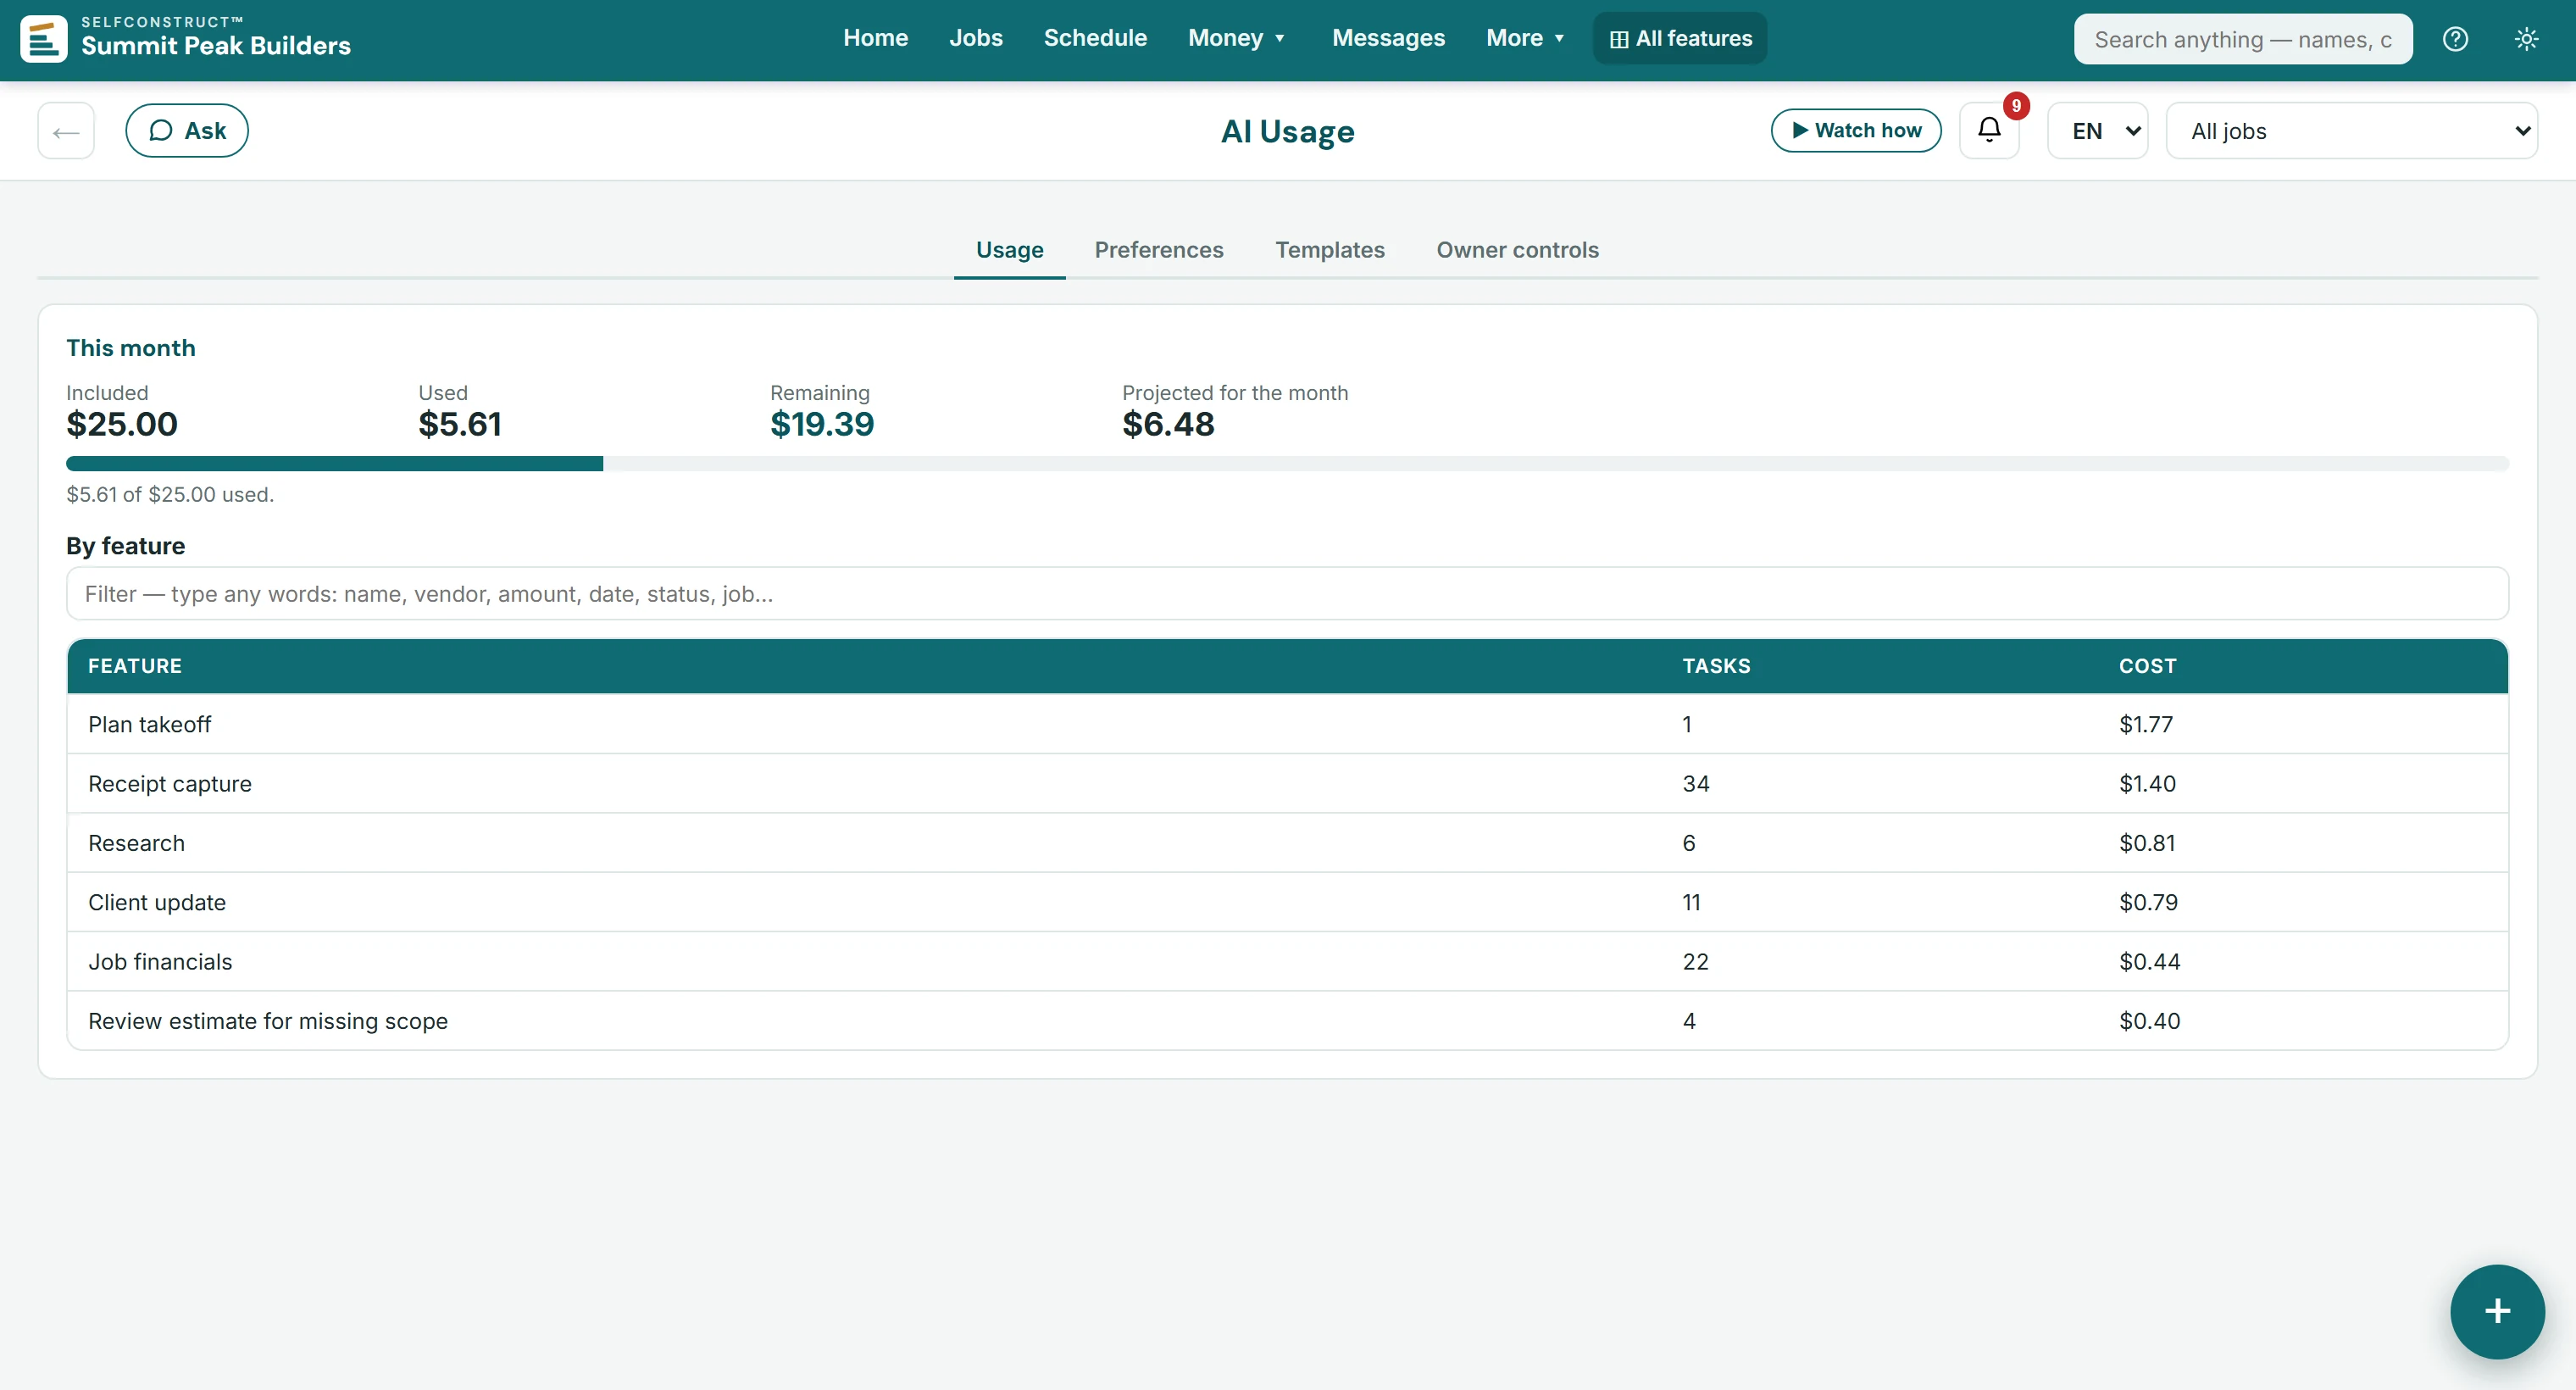Open the Ask chat assistant

coord(187,130)
